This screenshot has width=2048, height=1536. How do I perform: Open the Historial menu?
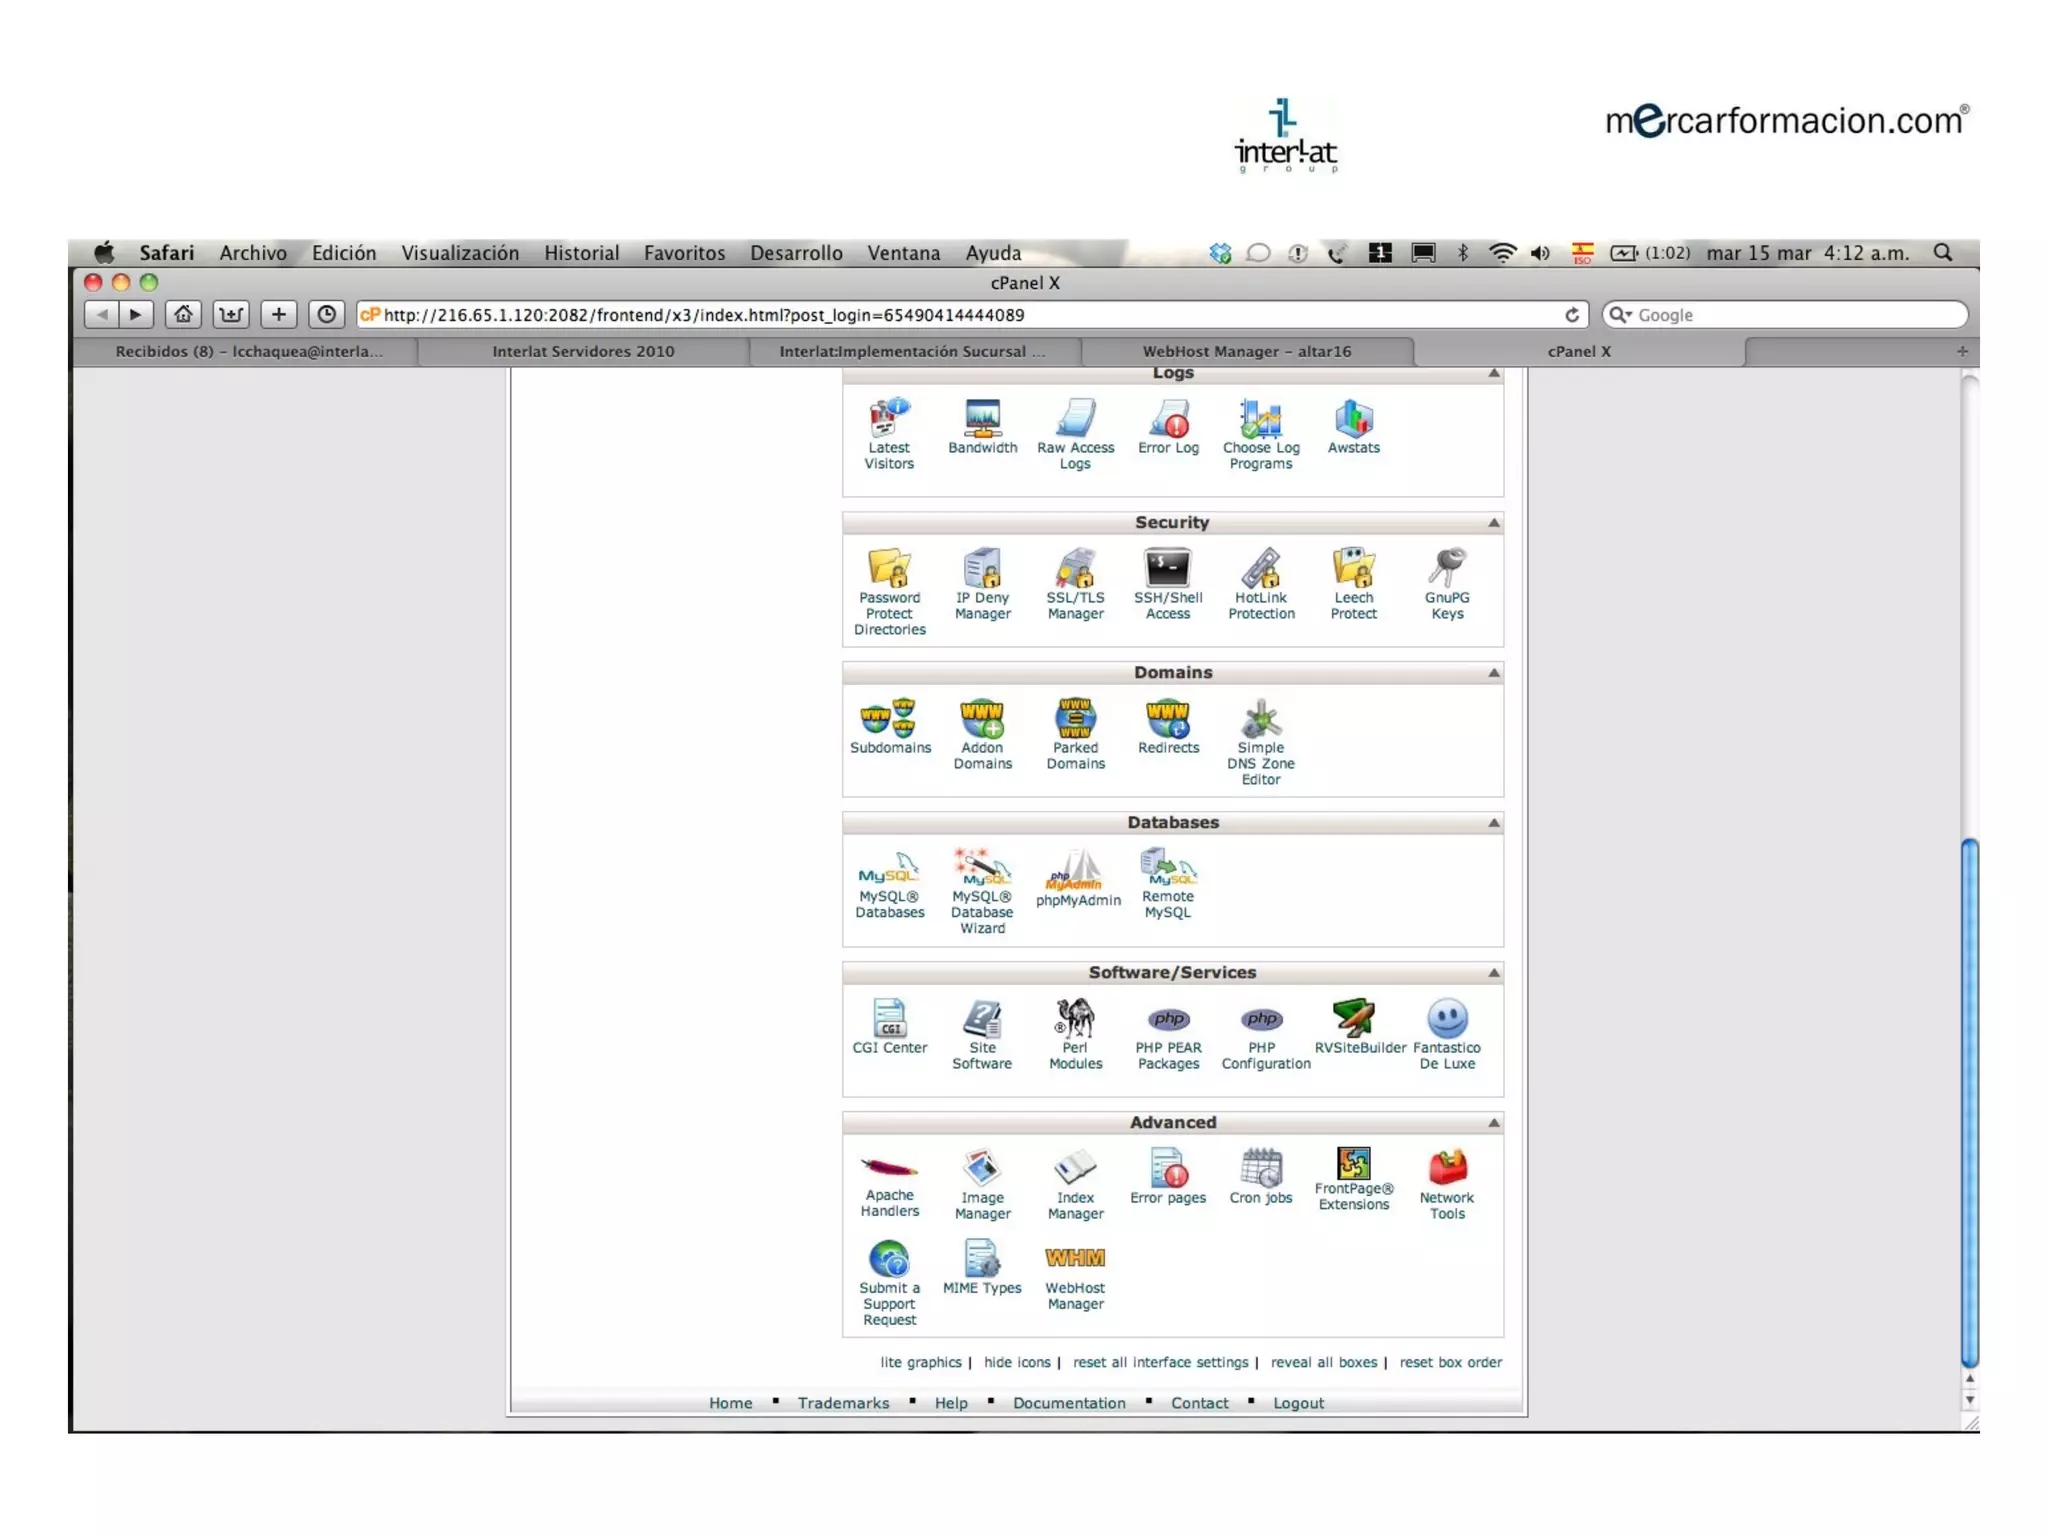coord(581,253)
